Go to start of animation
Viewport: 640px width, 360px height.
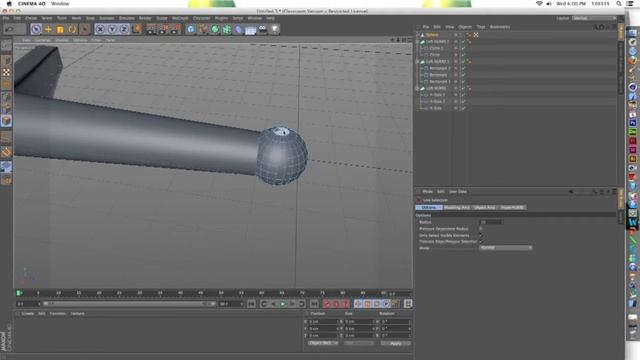[x=251, y=304]
